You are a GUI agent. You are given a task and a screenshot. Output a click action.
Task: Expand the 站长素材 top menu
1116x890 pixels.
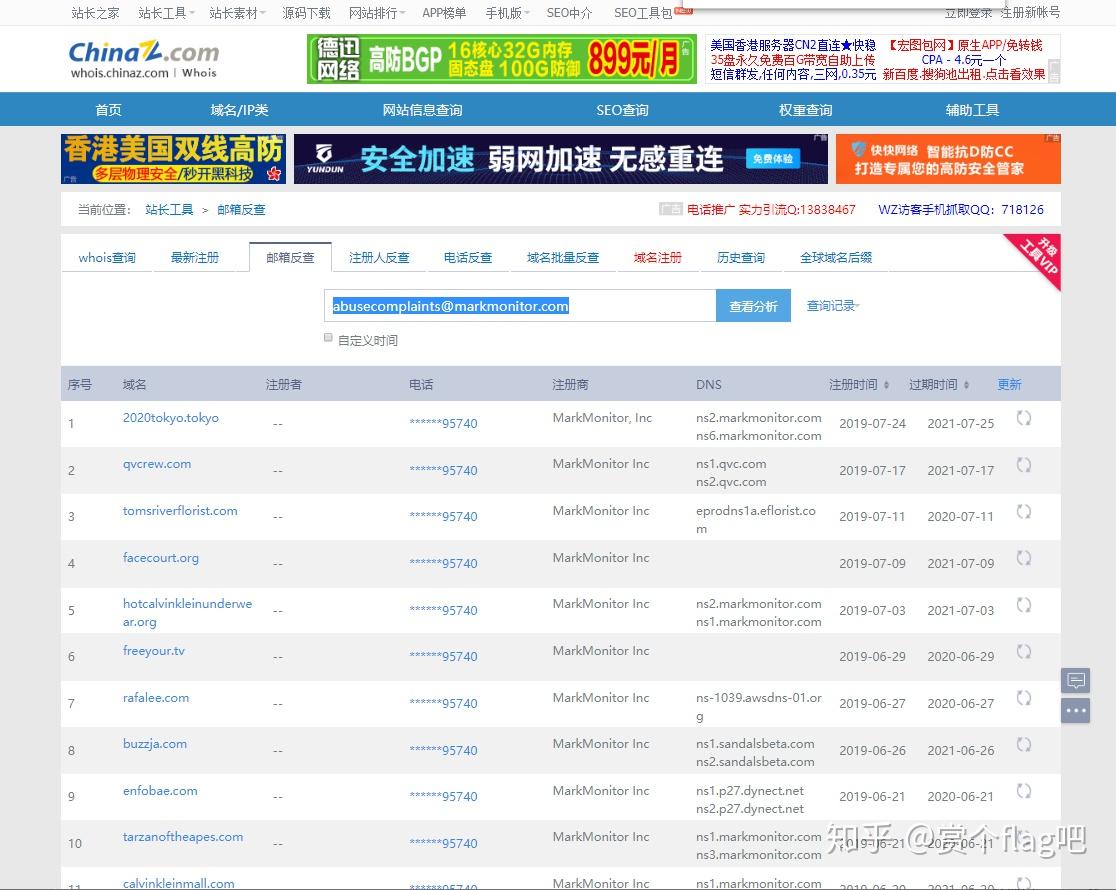(237, 13)
